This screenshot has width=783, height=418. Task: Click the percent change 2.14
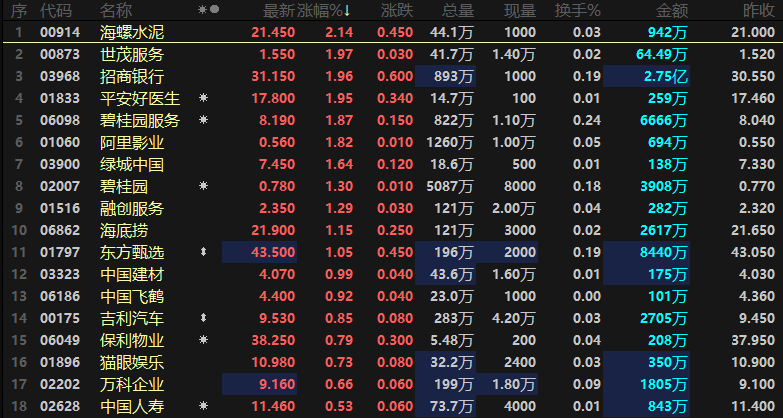[339, 32]
